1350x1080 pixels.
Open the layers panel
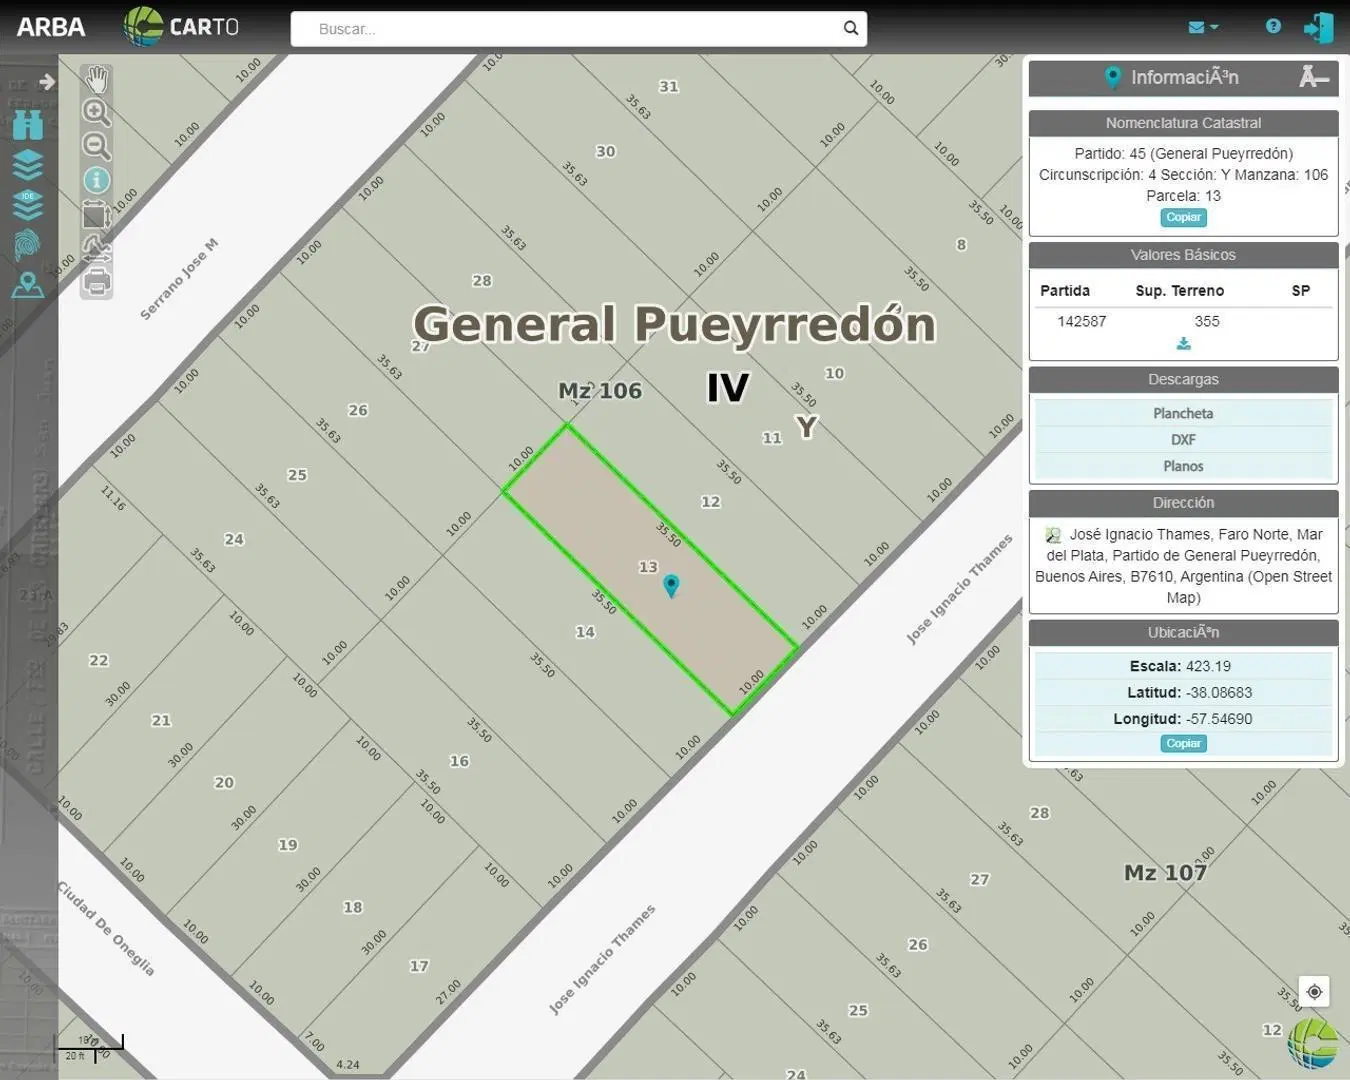(28, 165)
